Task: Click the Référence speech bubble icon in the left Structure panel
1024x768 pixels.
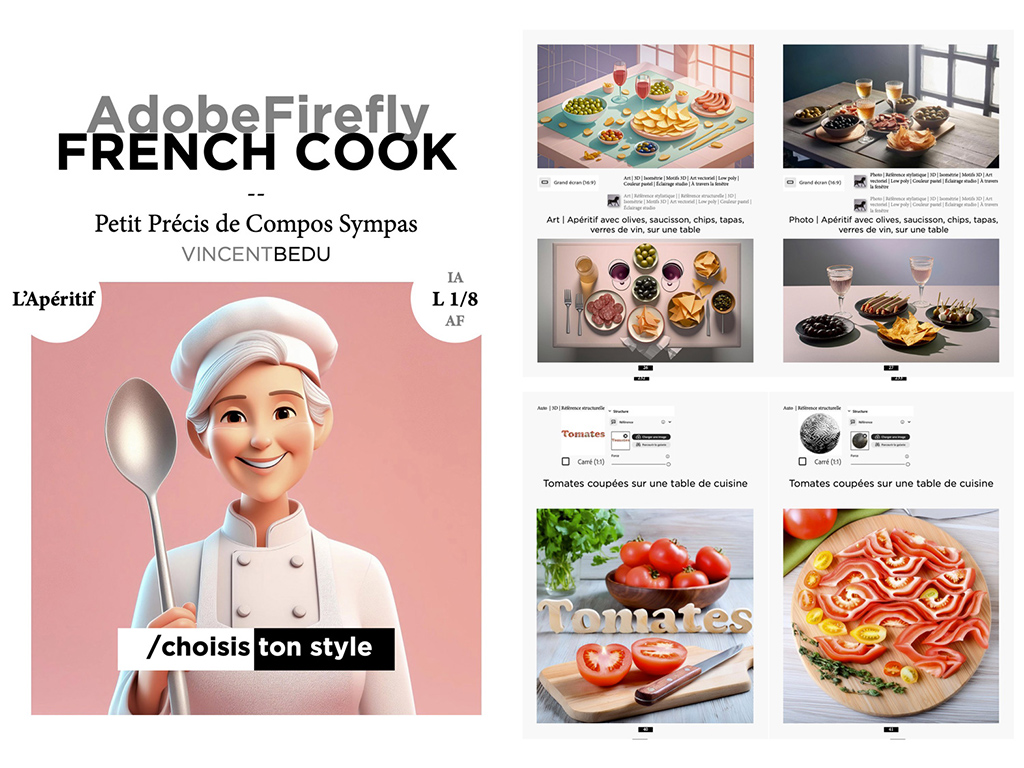Action: pyautogui.click(x=613, y=422)
